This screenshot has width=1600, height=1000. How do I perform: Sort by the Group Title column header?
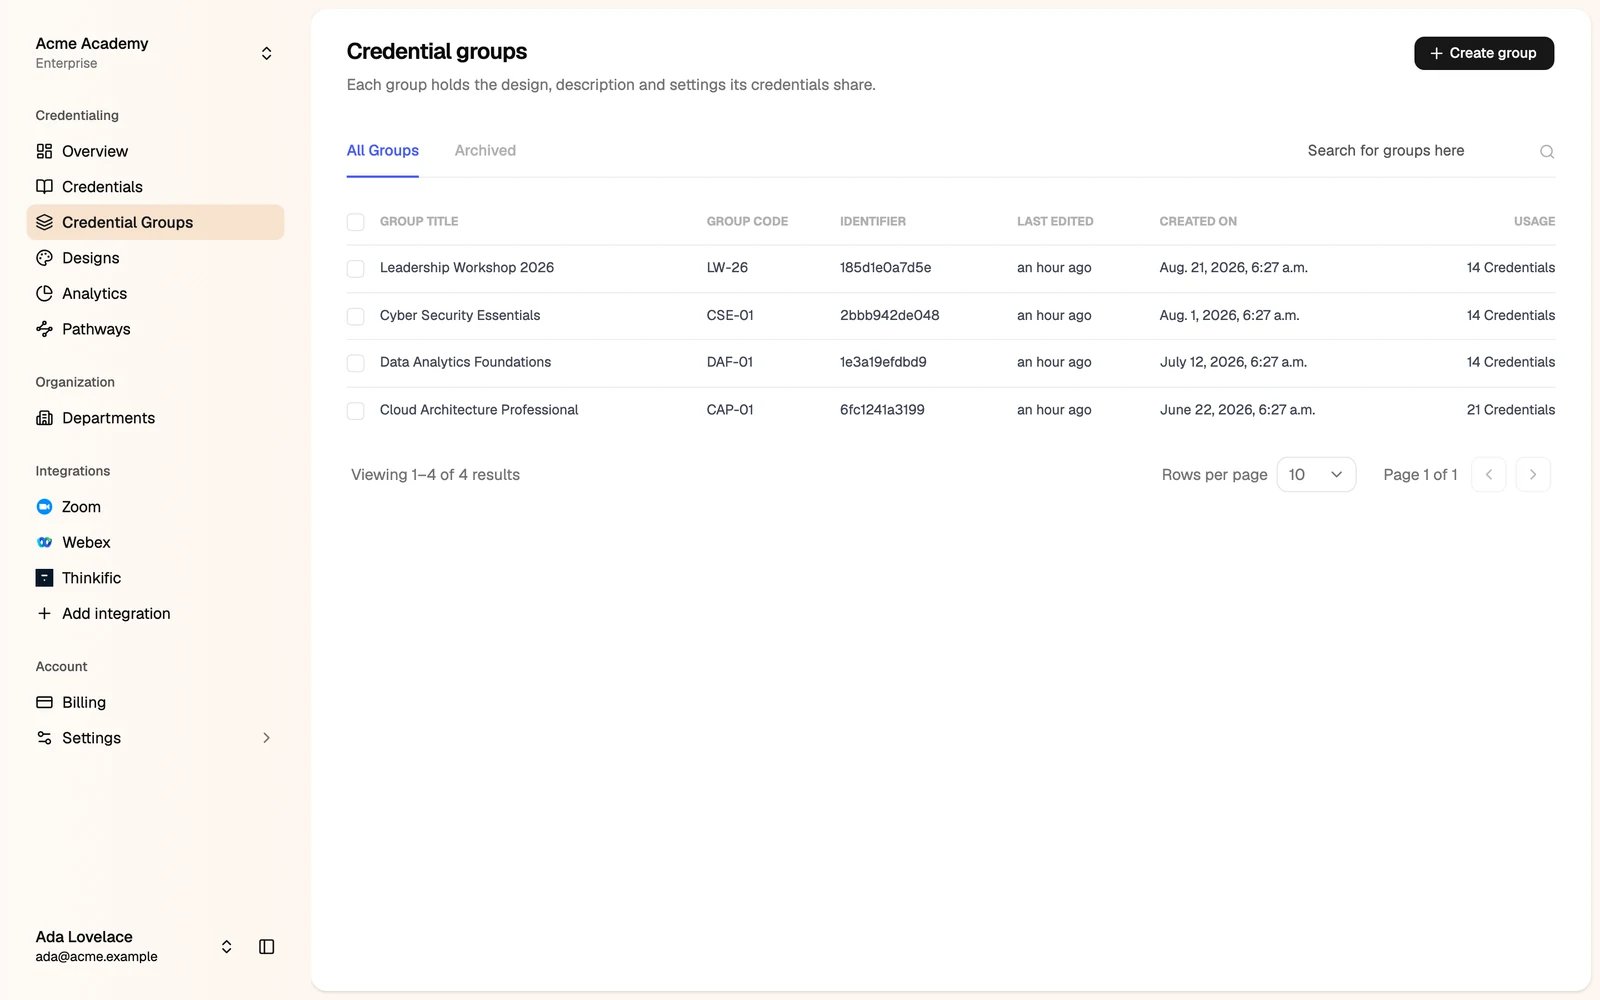(419, 222)
